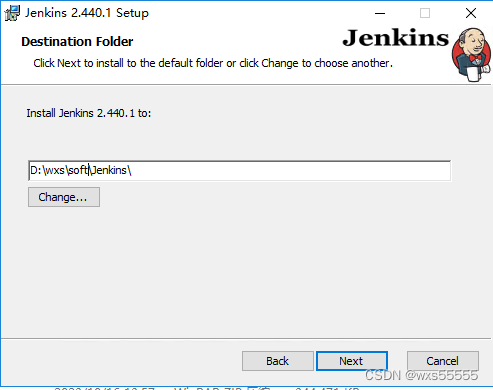Focus the install path input field
The height and width of the screenshot is (390, 493).
(239, 171)
